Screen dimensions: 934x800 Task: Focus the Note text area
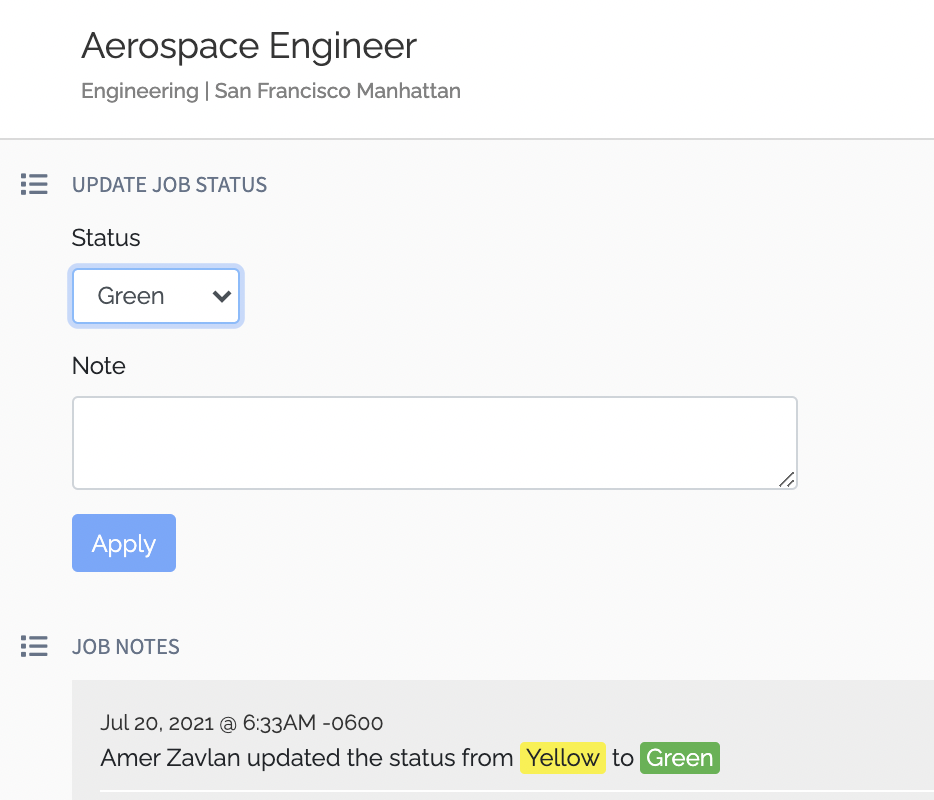[434, 443]
